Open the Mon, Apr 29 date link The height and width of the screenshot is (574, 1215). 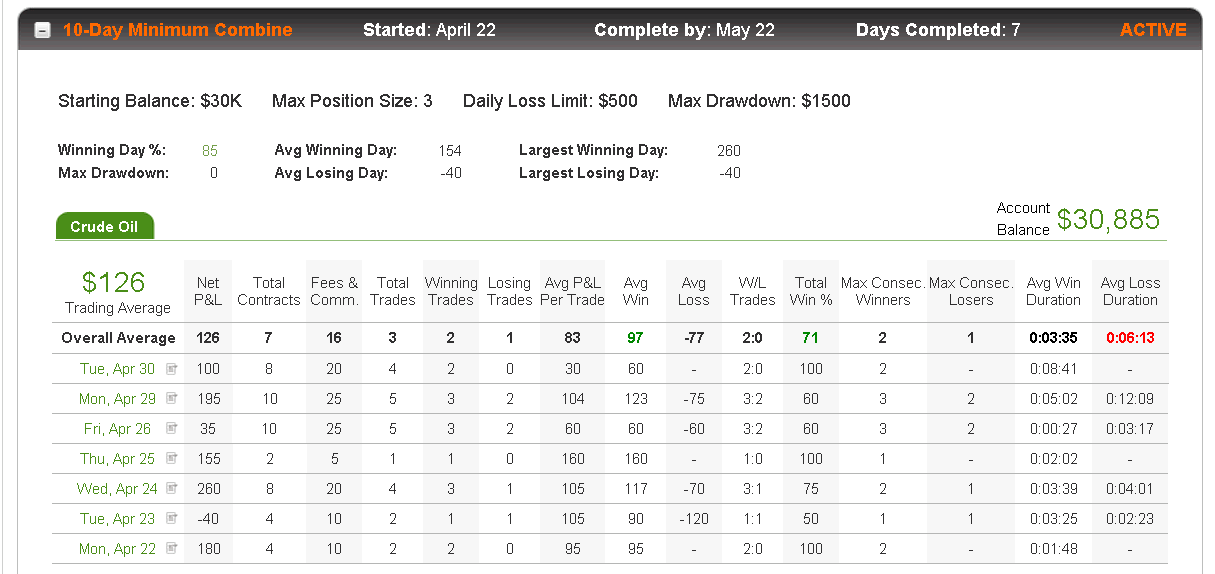click(118, 399)
